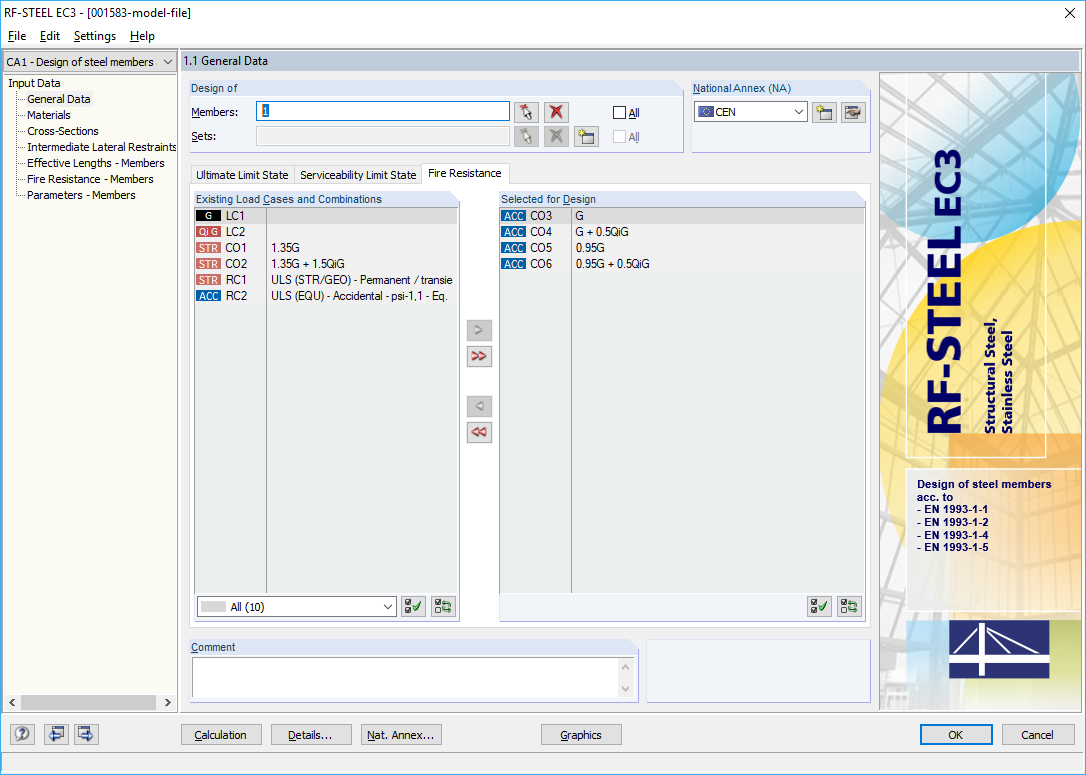Click the grayed delete icon for Sets

point(555,136)
